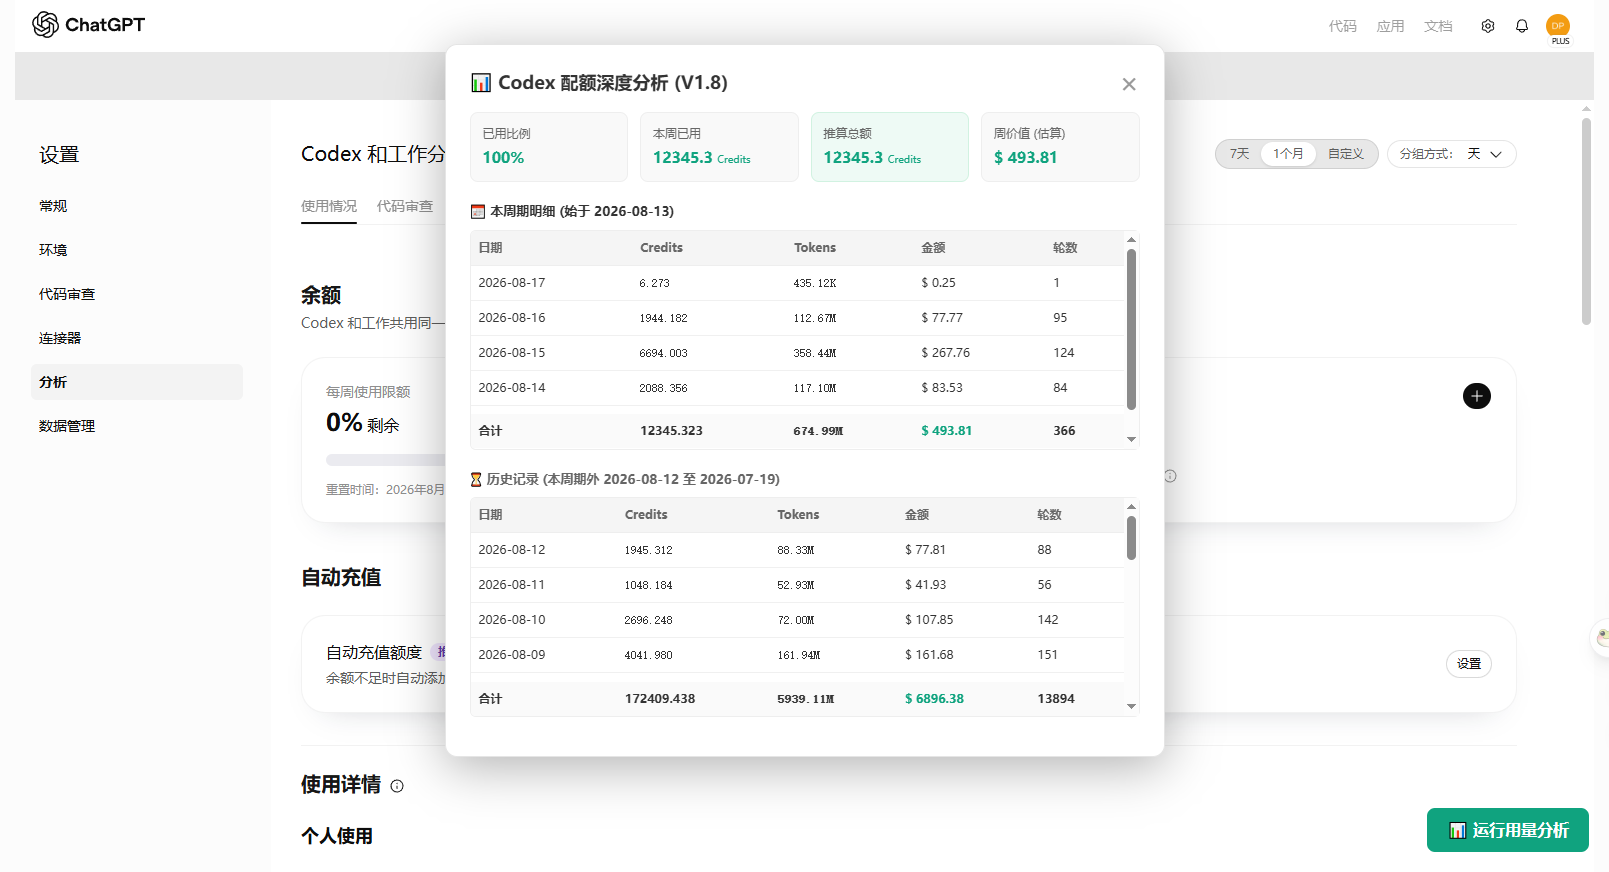Click the 历史记录 table scrollbar thumb
This screenshot has height=872, width=1609.
pos(1131,538)
